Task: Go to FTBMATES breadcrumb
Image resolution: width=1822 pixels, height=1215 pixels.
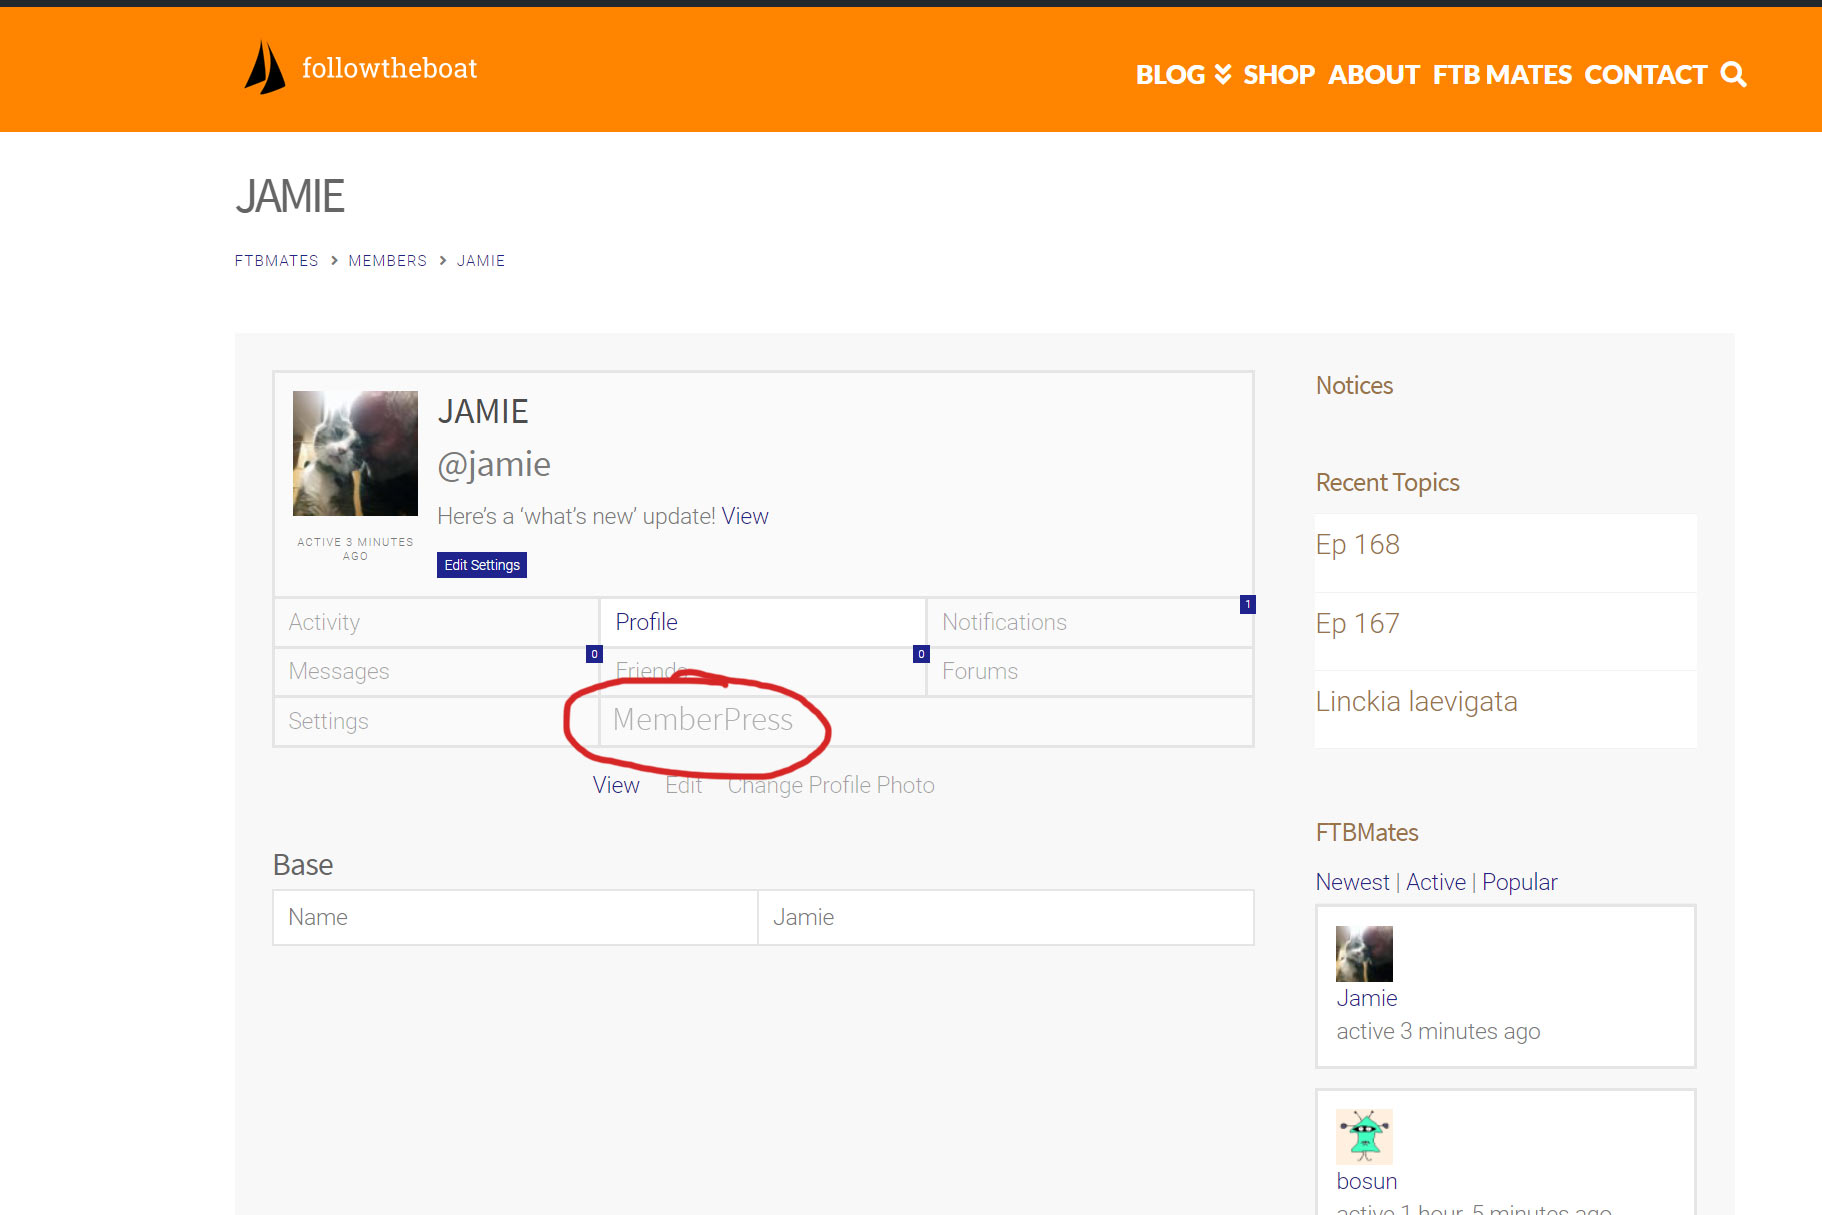Action: coord(277,261)
